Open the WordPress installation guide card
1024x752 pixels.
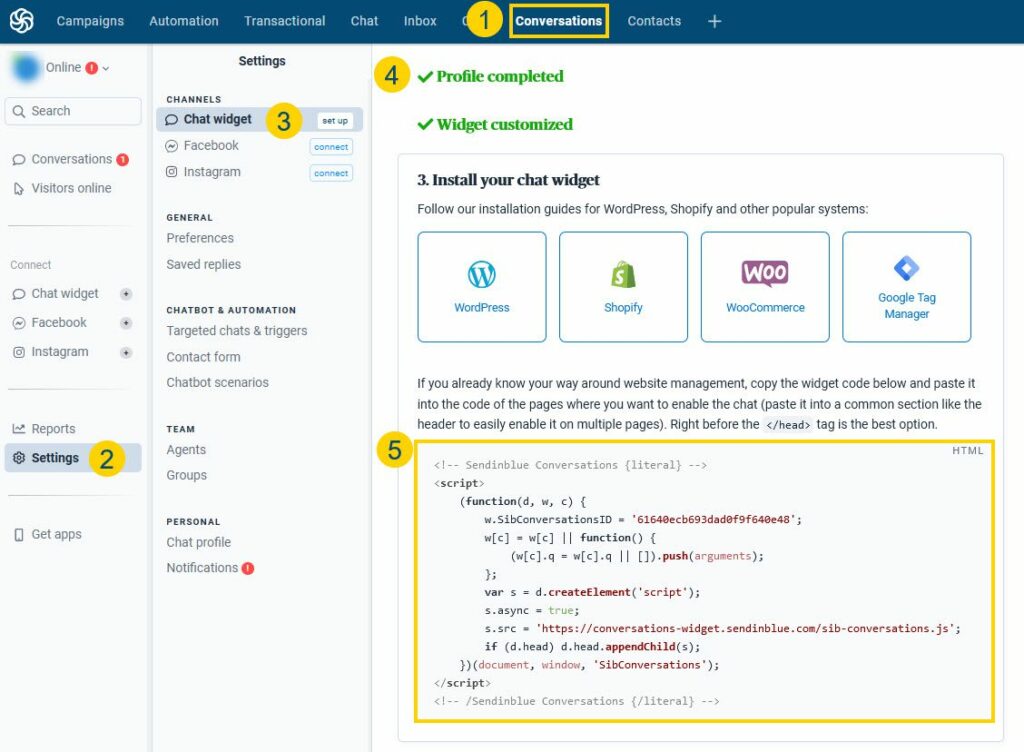tap(482, 287)
